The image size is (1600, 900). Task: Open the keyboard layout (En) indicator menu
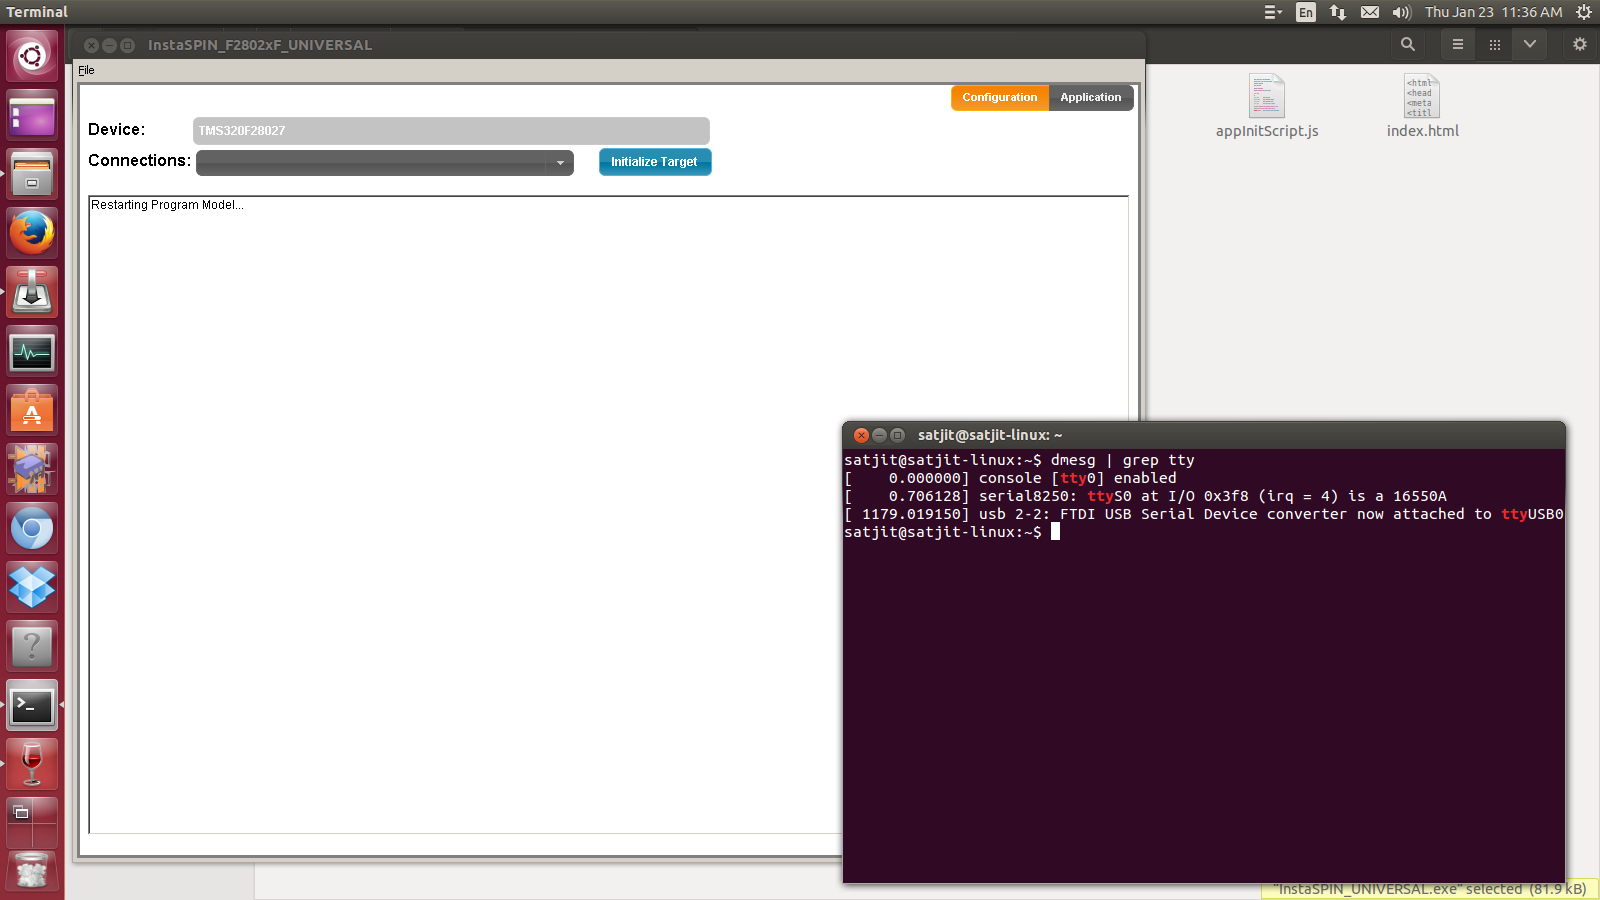coord(1306,12)
